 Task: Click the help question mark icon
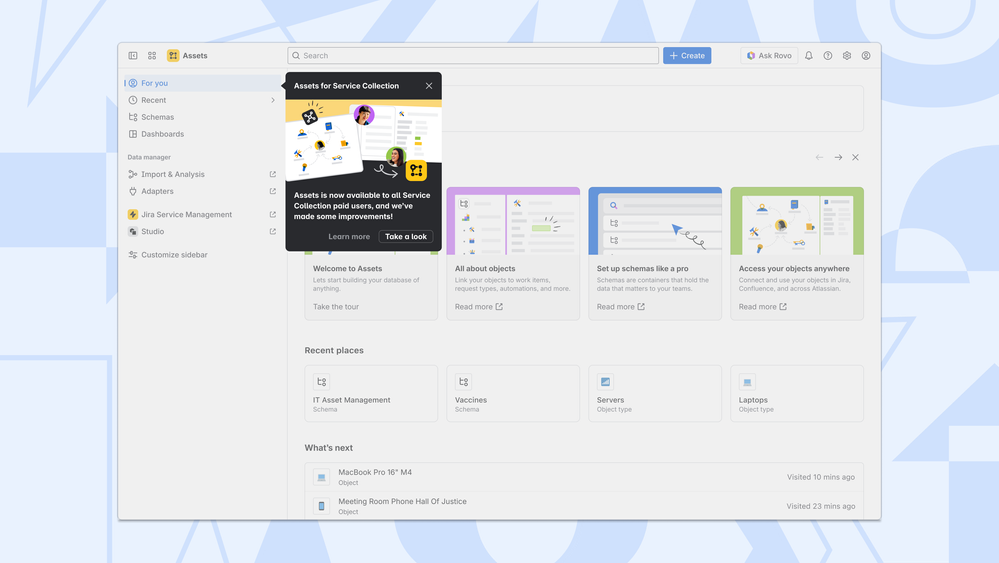tap(828, 56)
